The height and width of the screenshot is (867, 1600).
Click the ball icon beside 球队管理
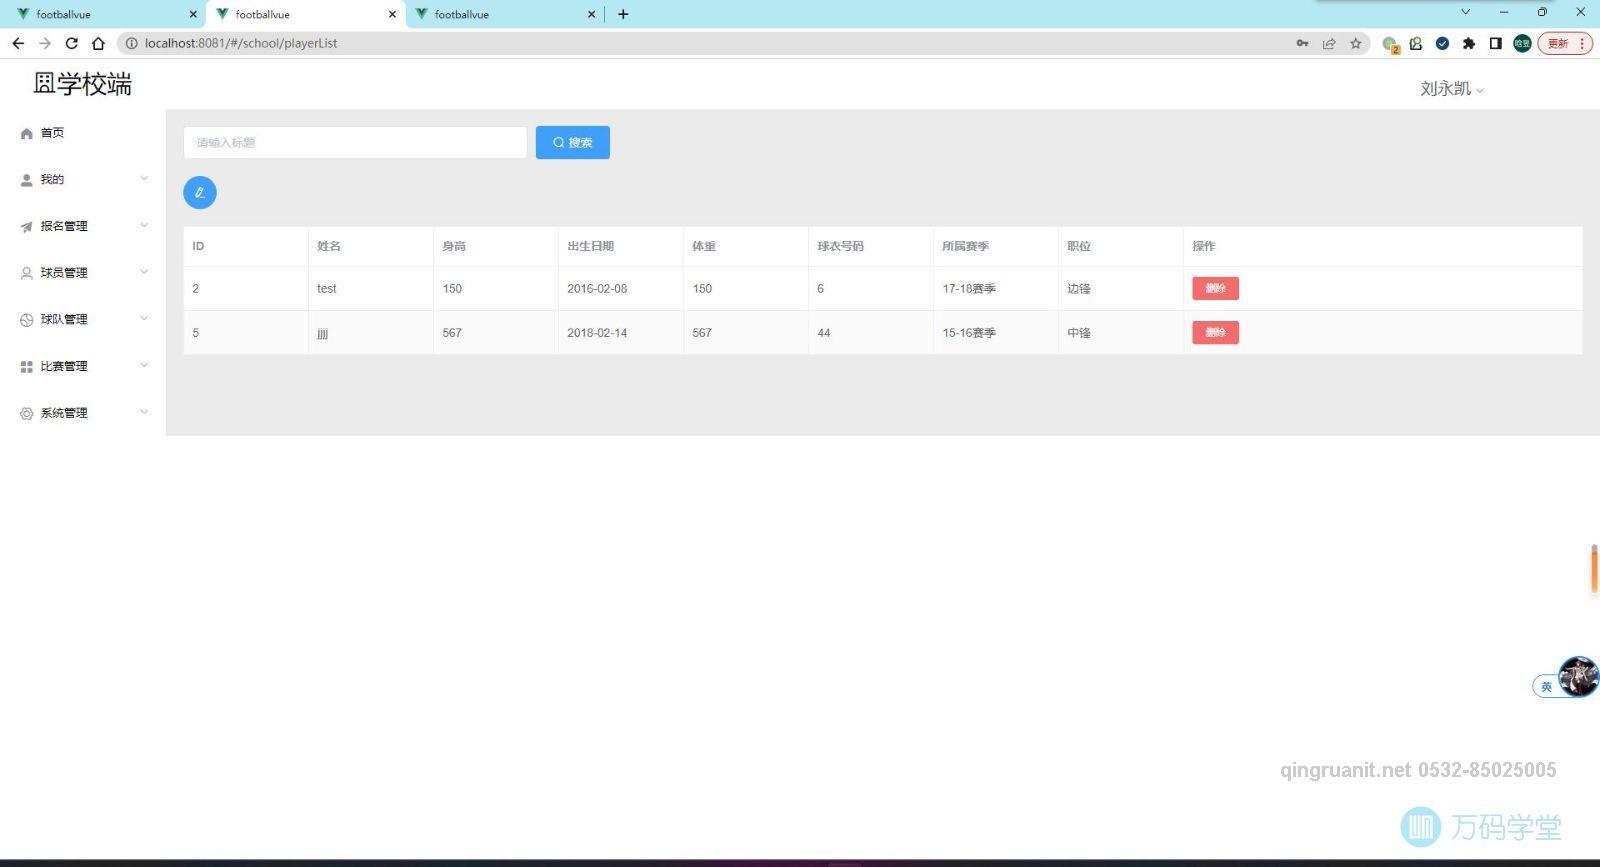click(x=27, y=320)
